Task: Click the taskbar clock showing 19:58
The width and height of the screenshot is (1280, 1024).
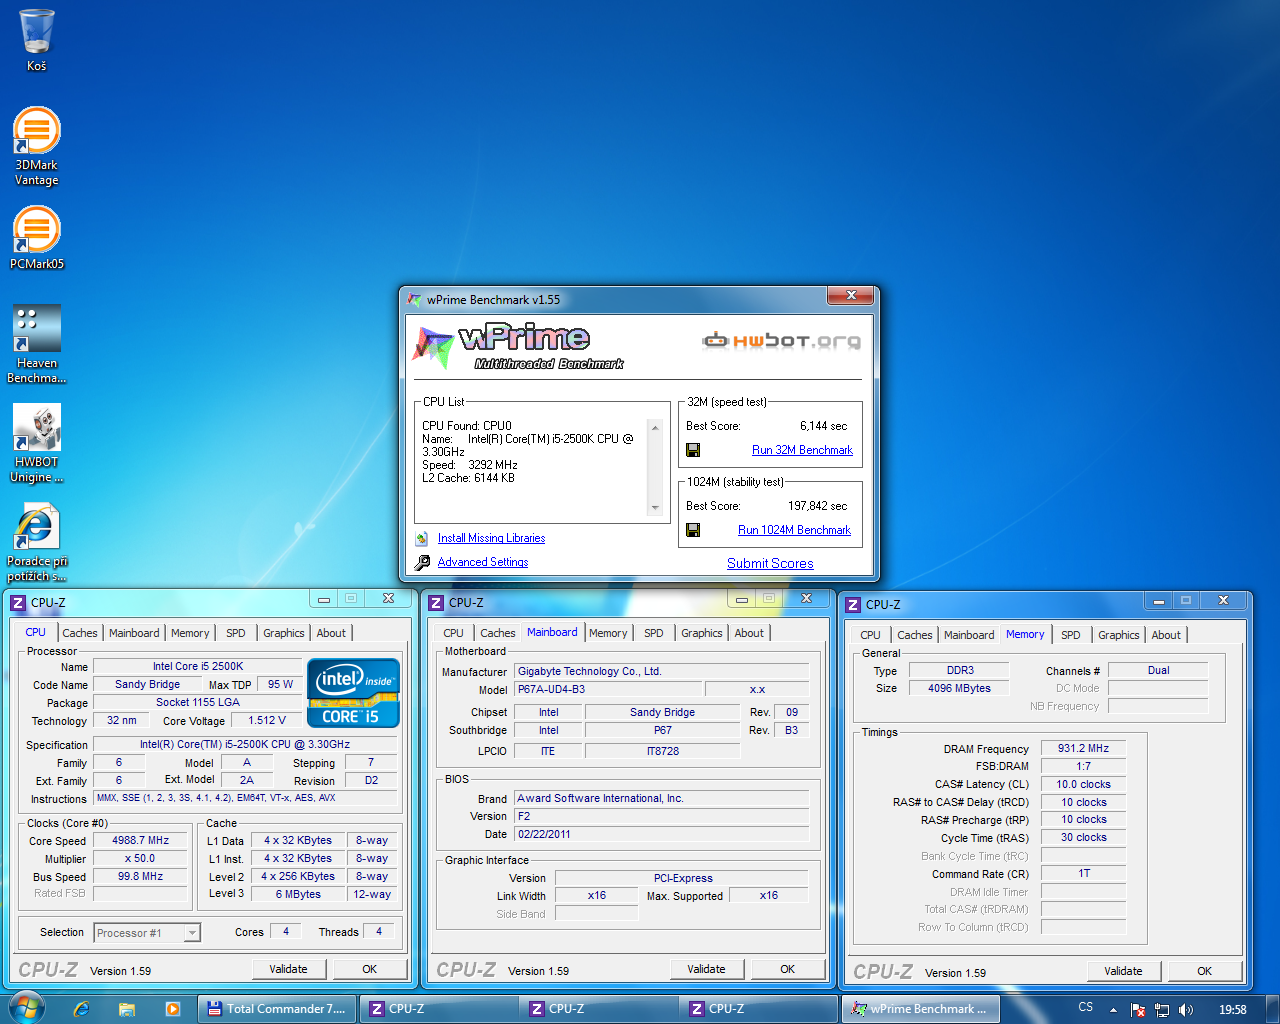Action: [1233, 1010]
